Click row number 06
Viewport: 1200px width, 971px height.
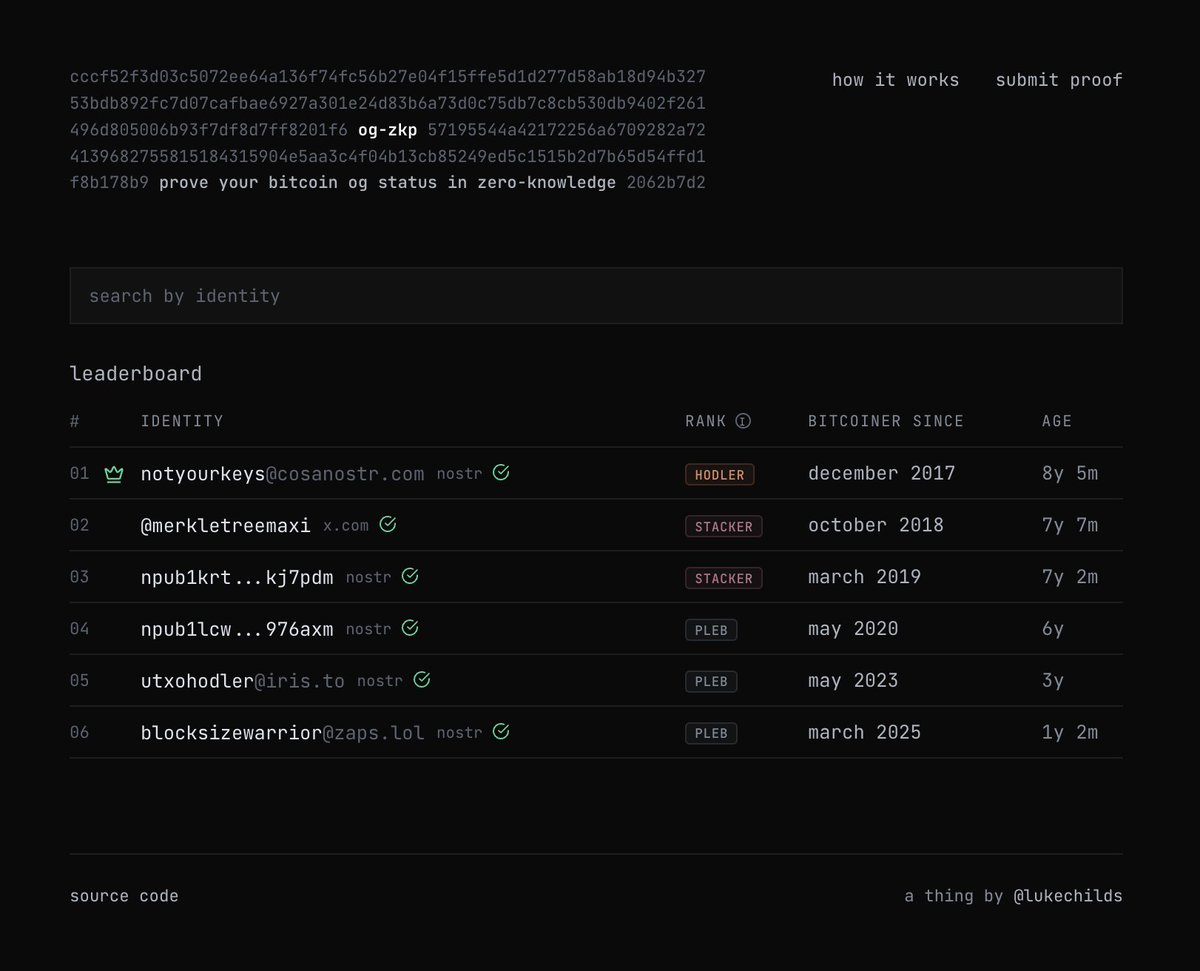click(x=80, y=733)
